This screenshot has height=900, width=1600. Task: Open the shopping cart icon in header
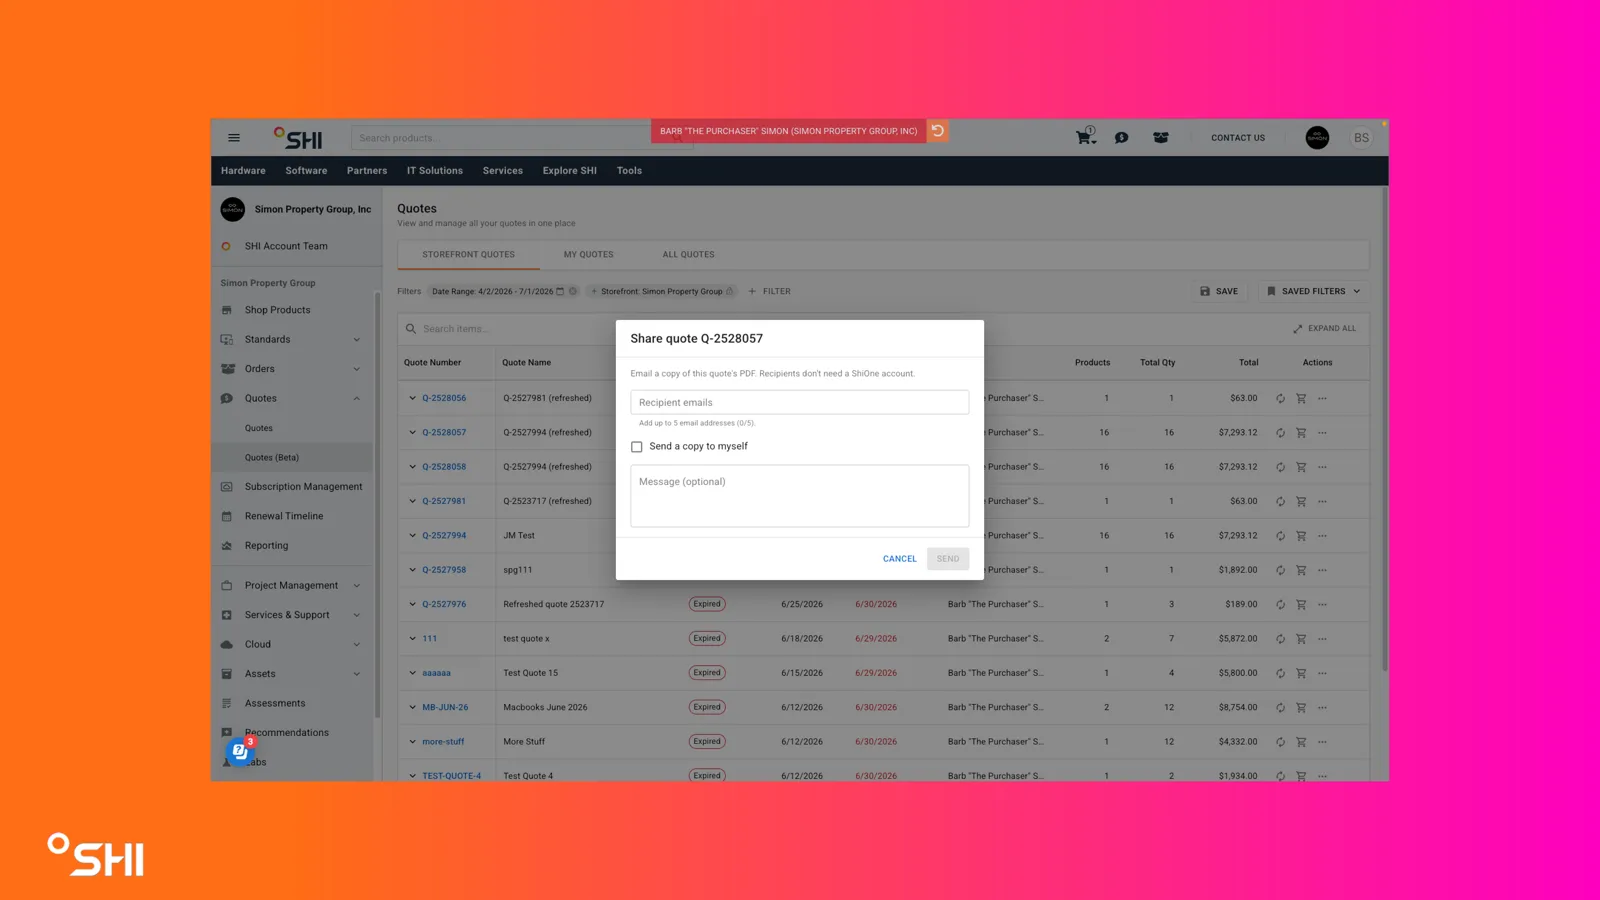tap(1085, 137)
